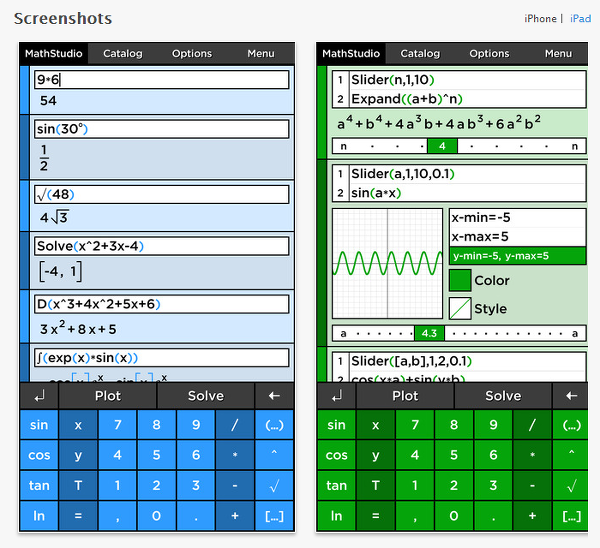Hit the backspace arrow on green keypad
The width and height of the screenshot is (600, 548).
571,396
